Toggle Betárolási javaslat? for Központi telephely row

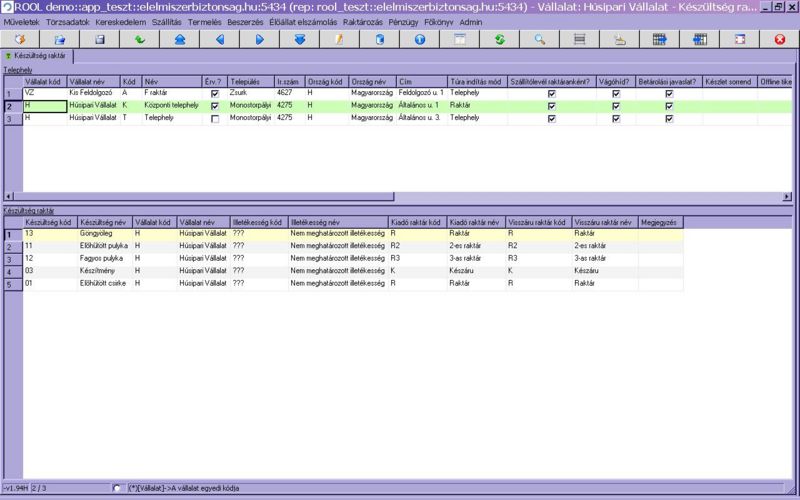click(669, 106)
